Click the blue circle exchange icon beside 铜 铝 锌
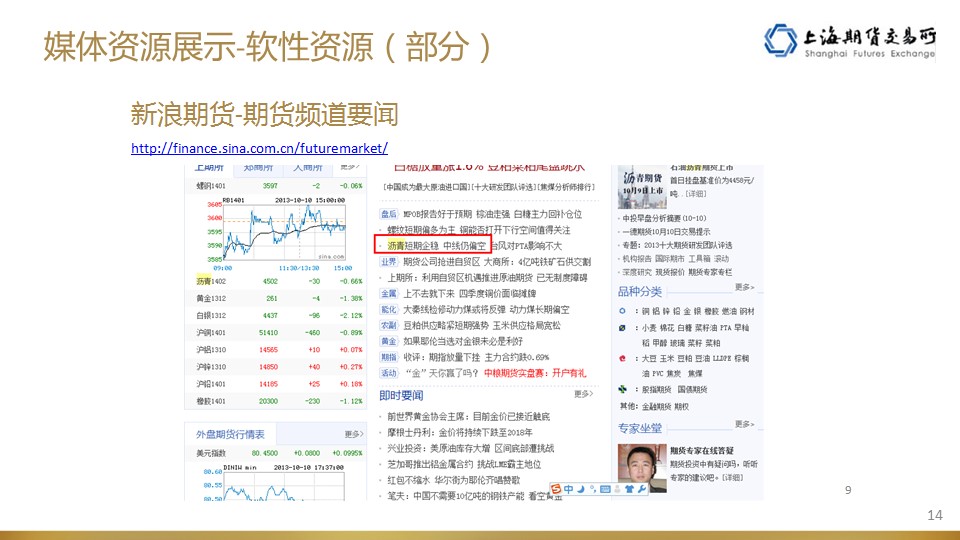This screenshot has width=960, height=540. coord(622,311)
